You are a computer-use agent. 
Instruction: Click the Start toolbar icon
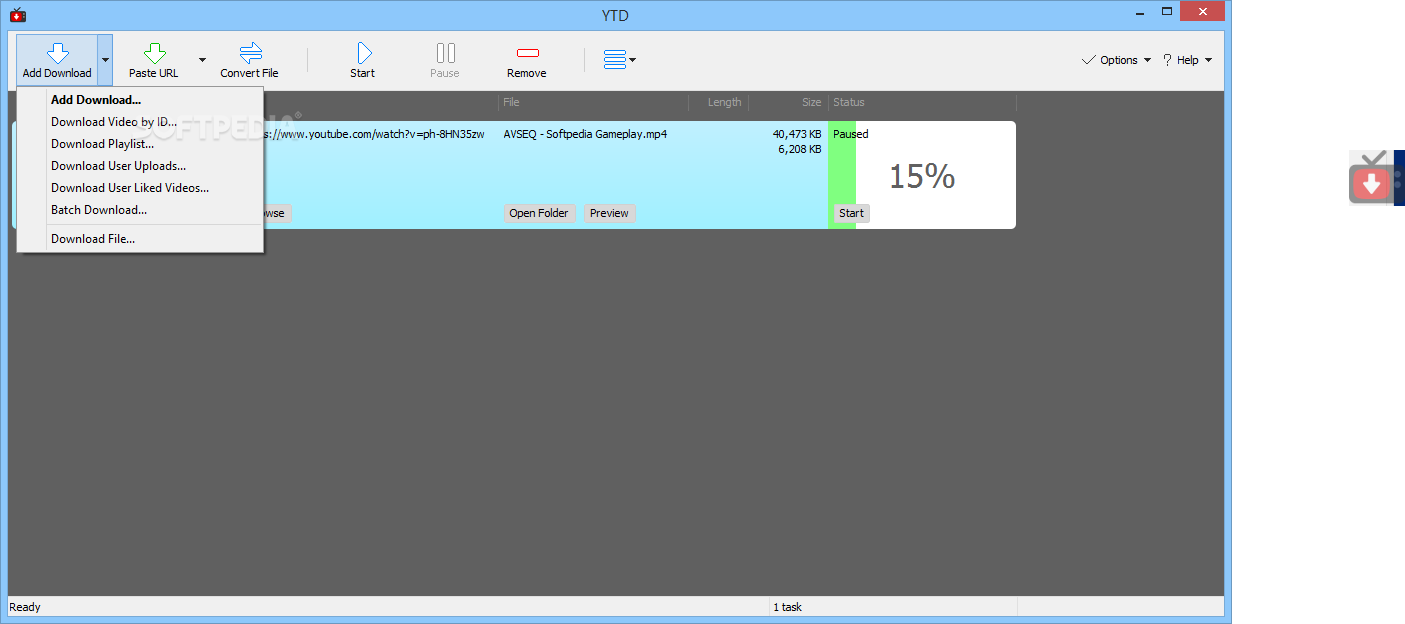point(363,60)
